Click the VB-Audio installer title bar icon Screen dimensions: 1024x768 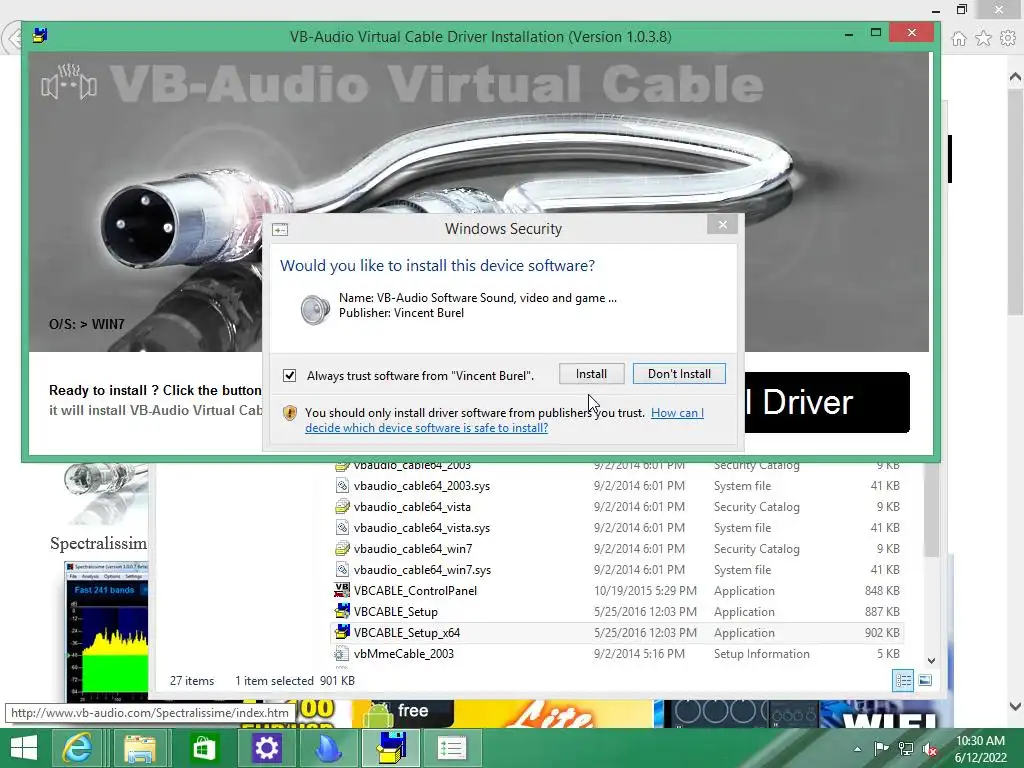tap(40, 36)
